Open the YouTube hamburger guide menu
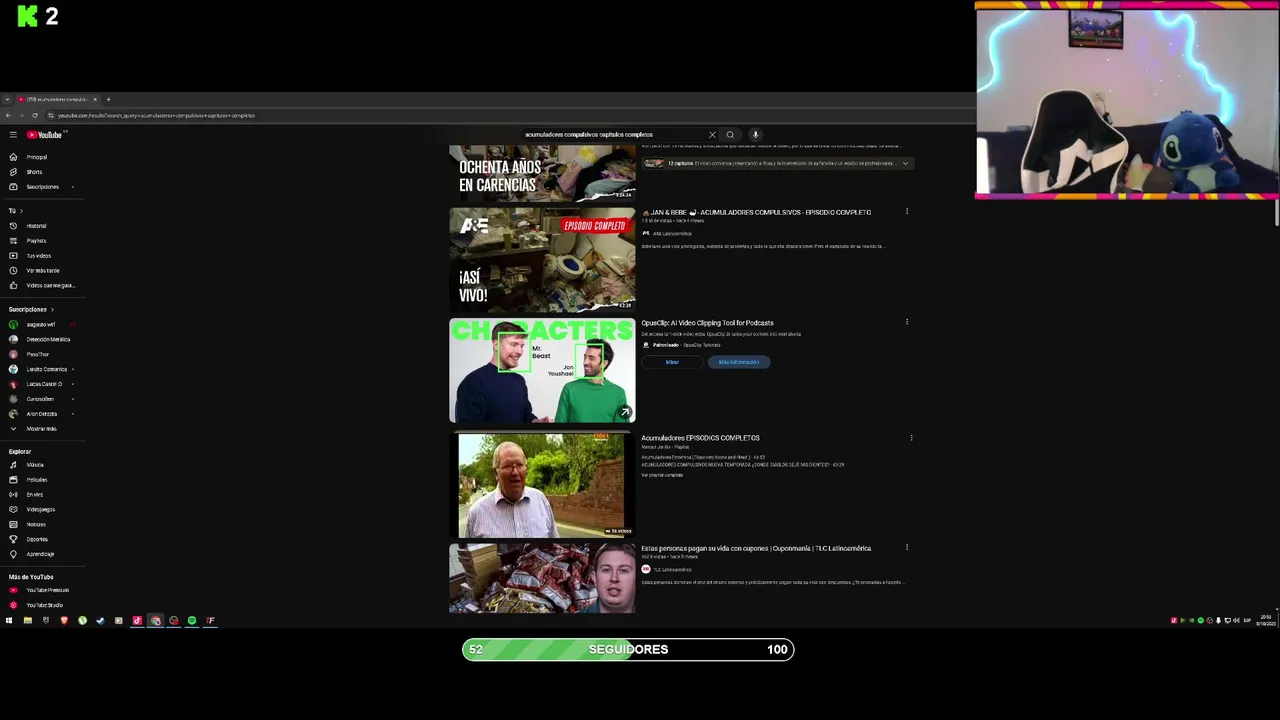The width and height of the screenshot is (1280, 720). tap(12, 135)
